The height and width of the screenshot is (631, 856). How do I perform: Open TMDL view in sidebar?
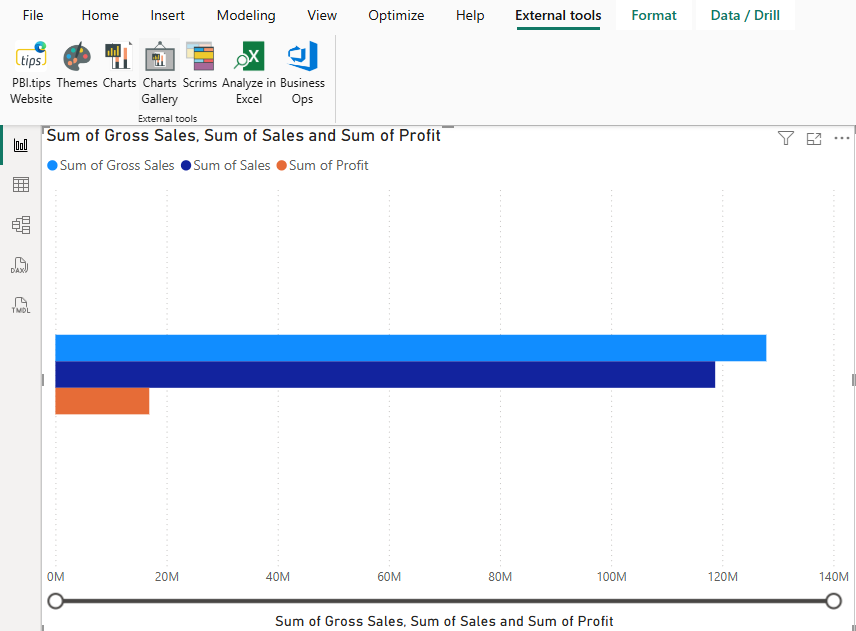(x=21, y=305)
